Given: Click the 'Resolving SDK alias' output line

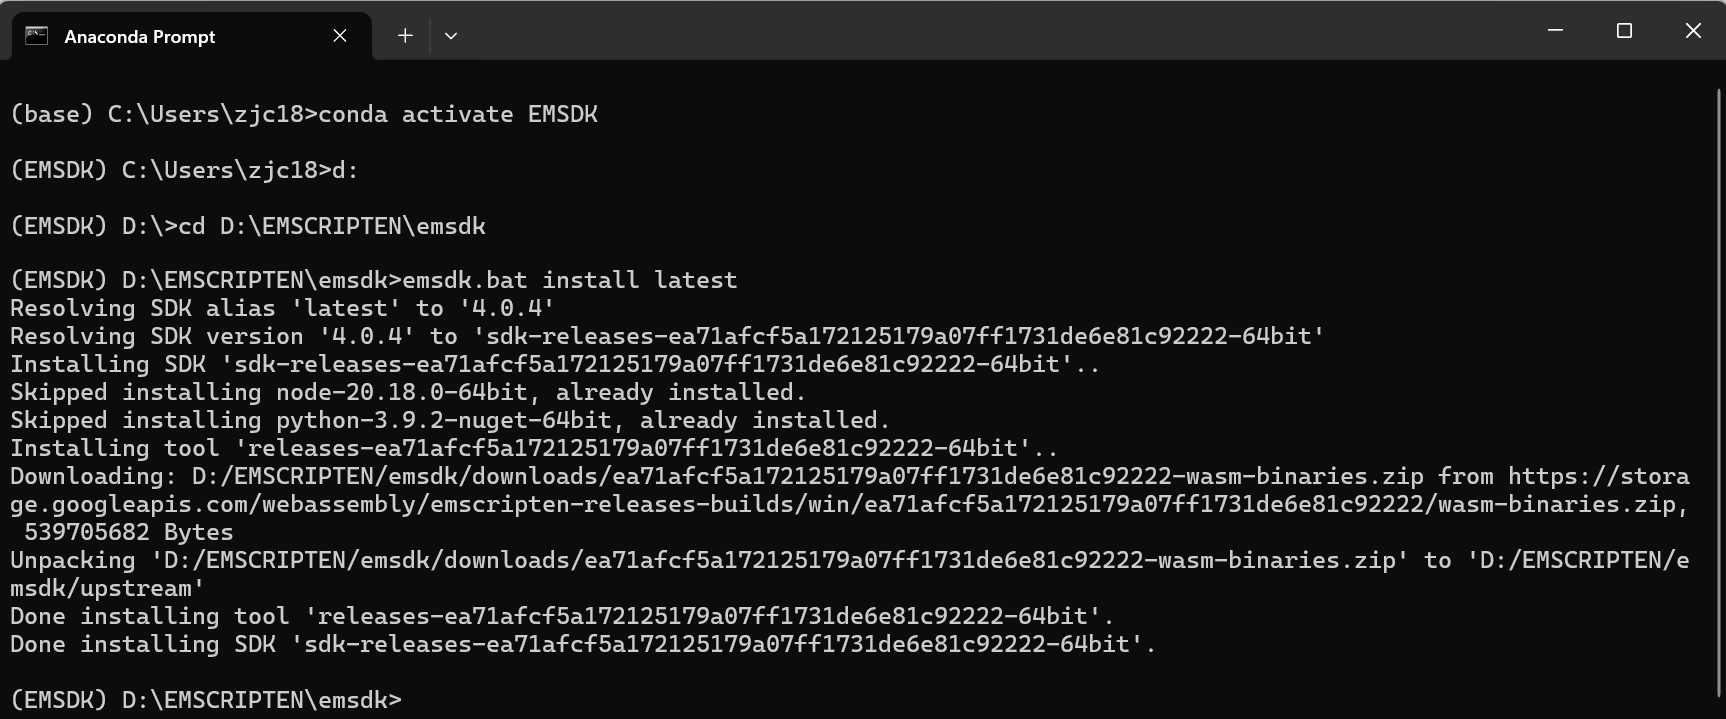Looking at the screenshot, I should coord(282,308).
